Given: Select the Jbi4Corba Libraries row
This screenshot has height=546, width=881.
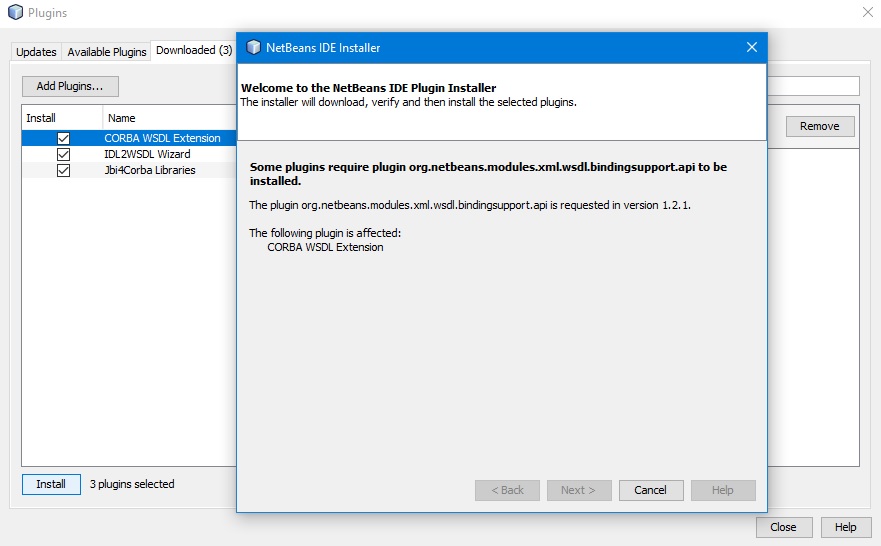Looking at the screenshot, I should click(129, 170).
